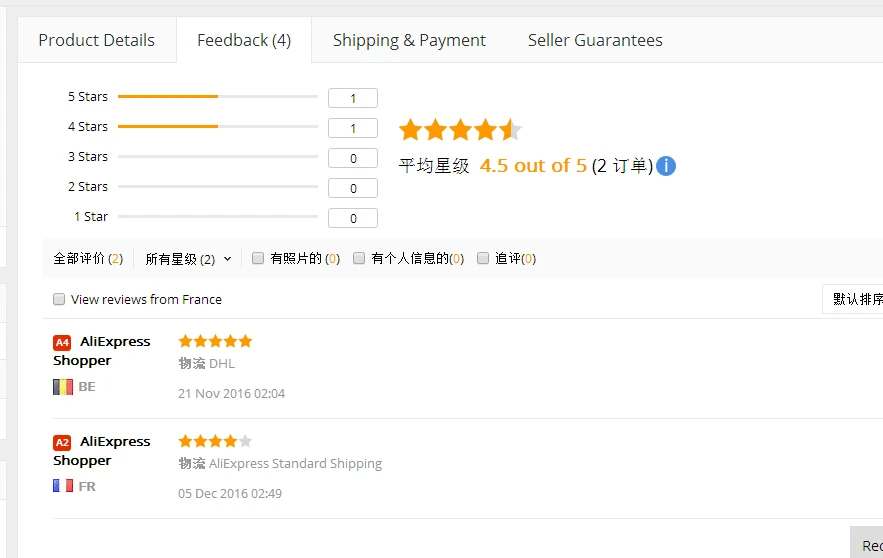The width and height of the screenshot is (883, 558).
Task: Click the A4 buyer level badge
Action: (x=62, y=342)
